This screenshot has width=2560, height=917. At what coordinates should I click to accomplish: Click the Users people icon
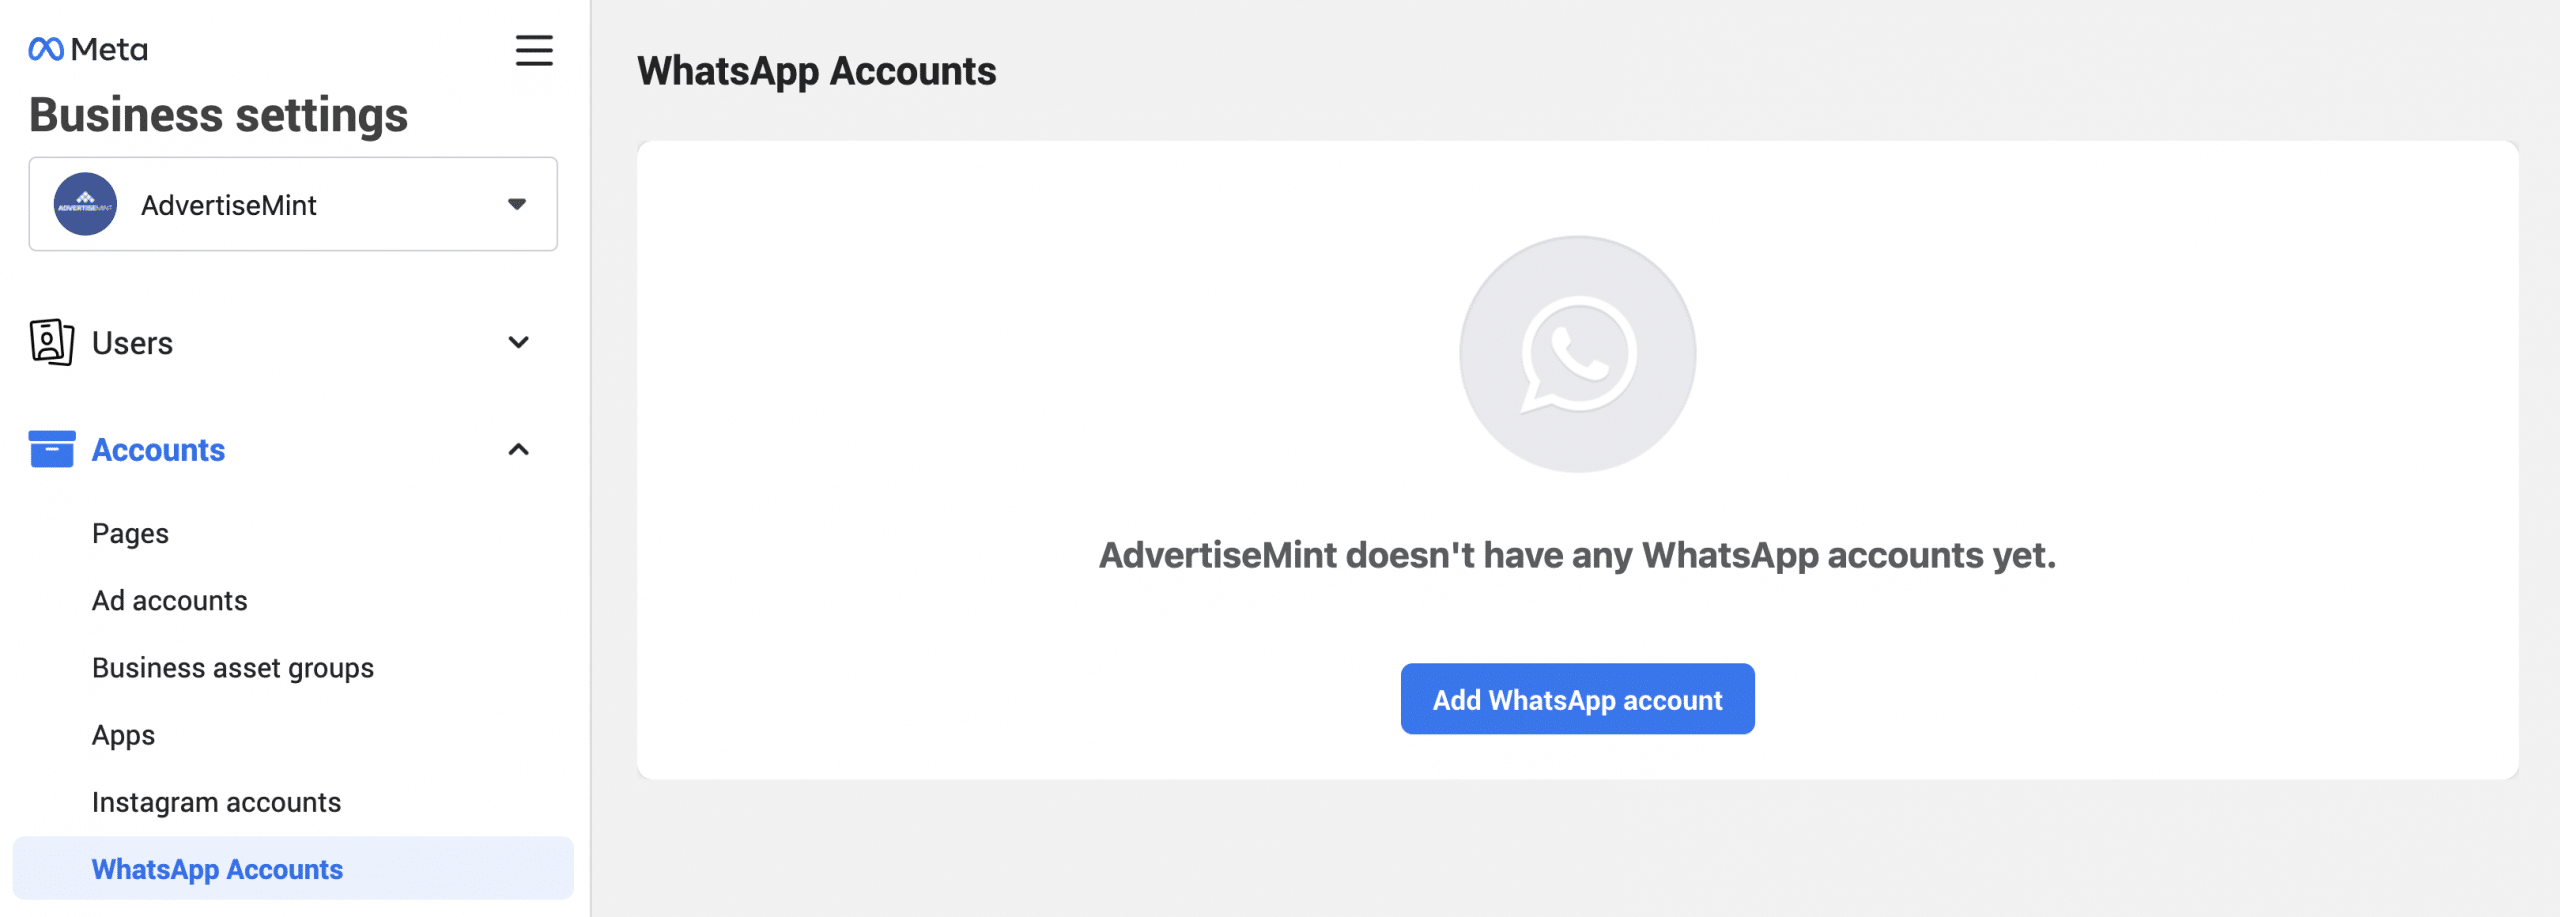click(x=52, y=343)
